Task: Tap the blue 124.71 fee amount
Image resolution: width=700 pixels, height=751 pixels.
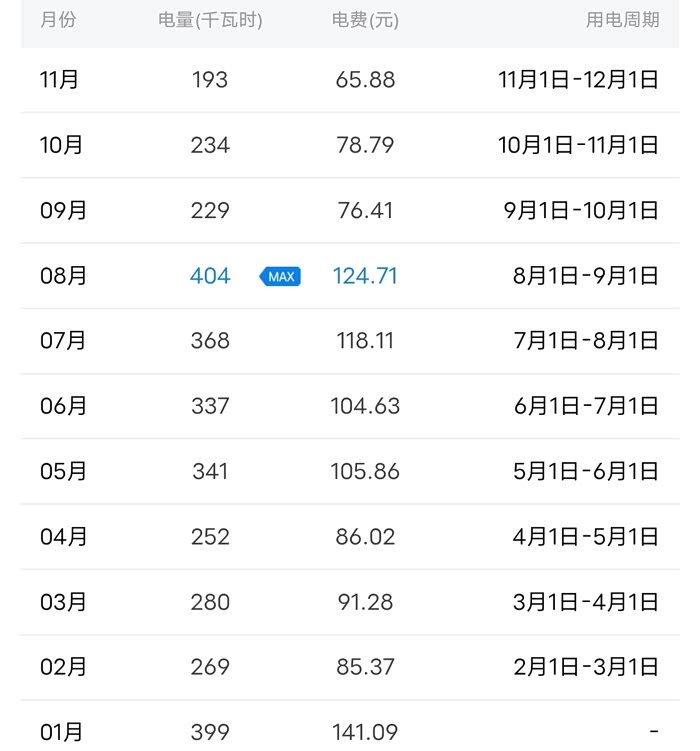Action: (365, 276)
